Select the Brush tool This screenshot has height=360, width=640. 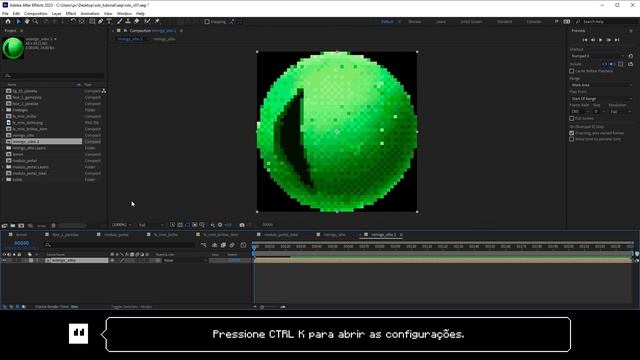point(120,21)
